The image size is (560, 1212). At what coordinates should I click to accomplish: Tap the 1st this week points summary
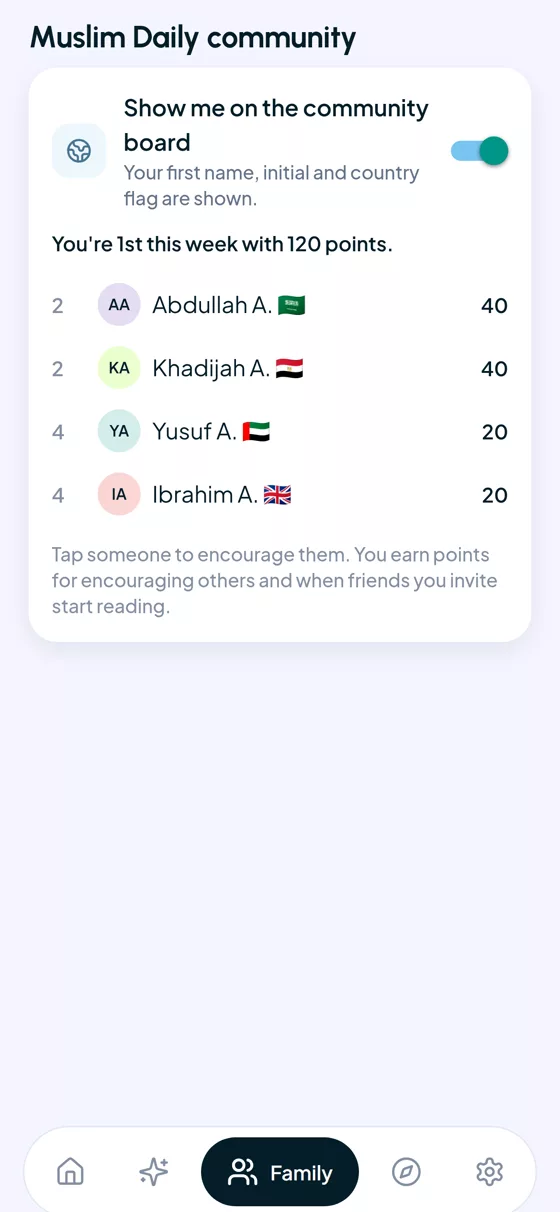[x=222, y=244]
